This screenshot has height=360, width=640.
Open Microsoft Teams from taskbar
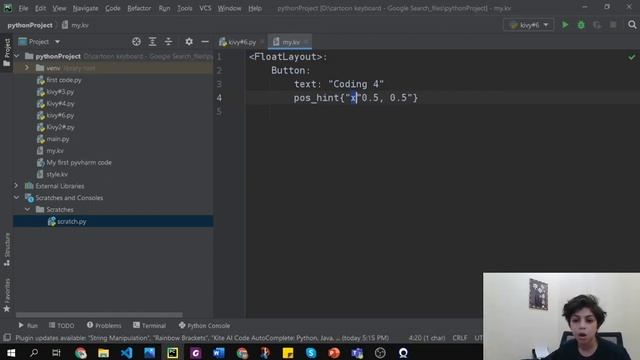(x=357, y=353)
